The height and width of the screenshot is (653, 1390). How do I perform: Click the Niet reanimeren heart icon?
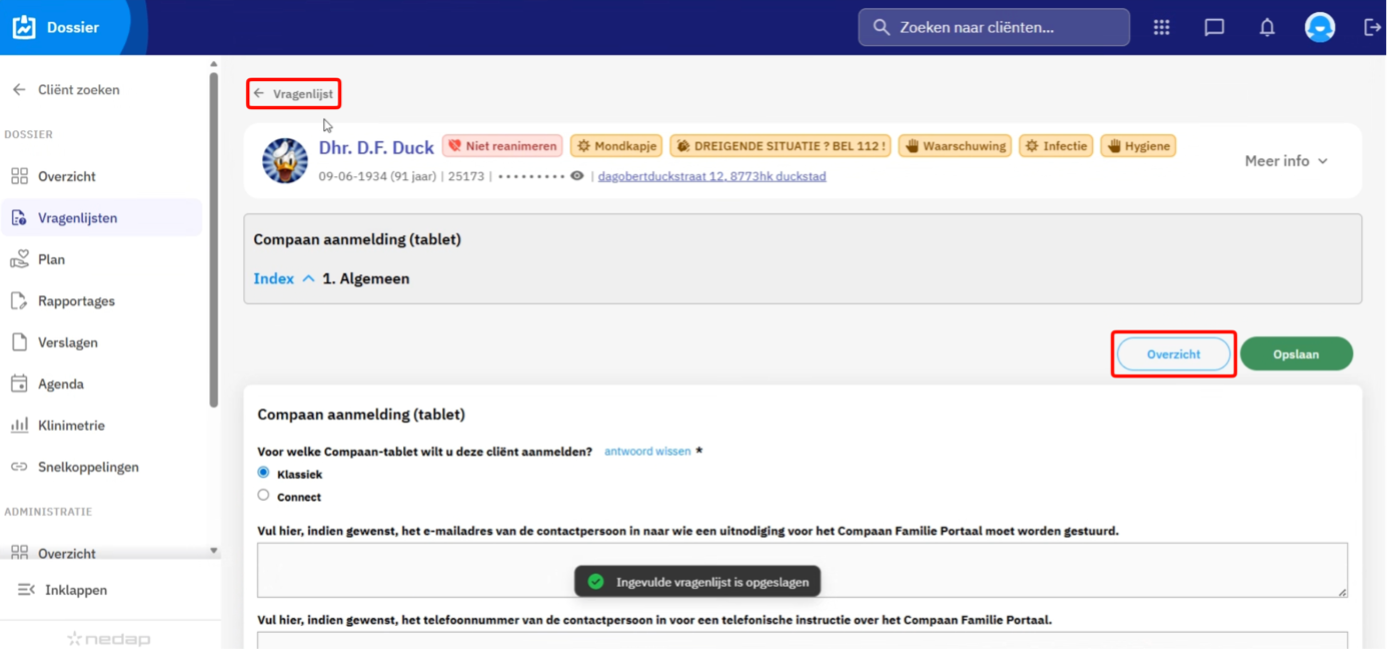[x=455, y=146]
